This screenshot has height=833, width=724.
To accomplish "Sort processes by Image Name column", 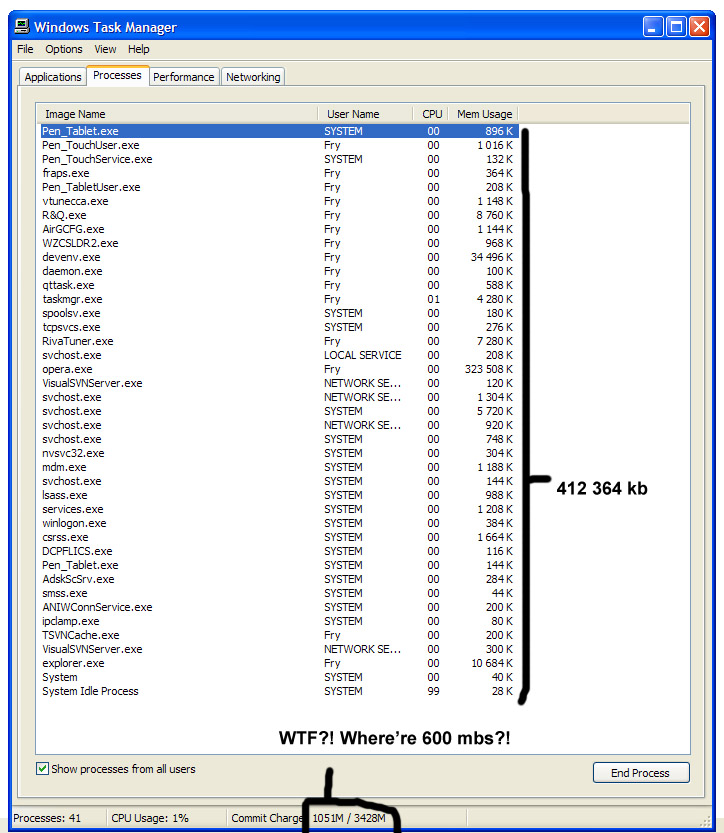I will [178, 114].
